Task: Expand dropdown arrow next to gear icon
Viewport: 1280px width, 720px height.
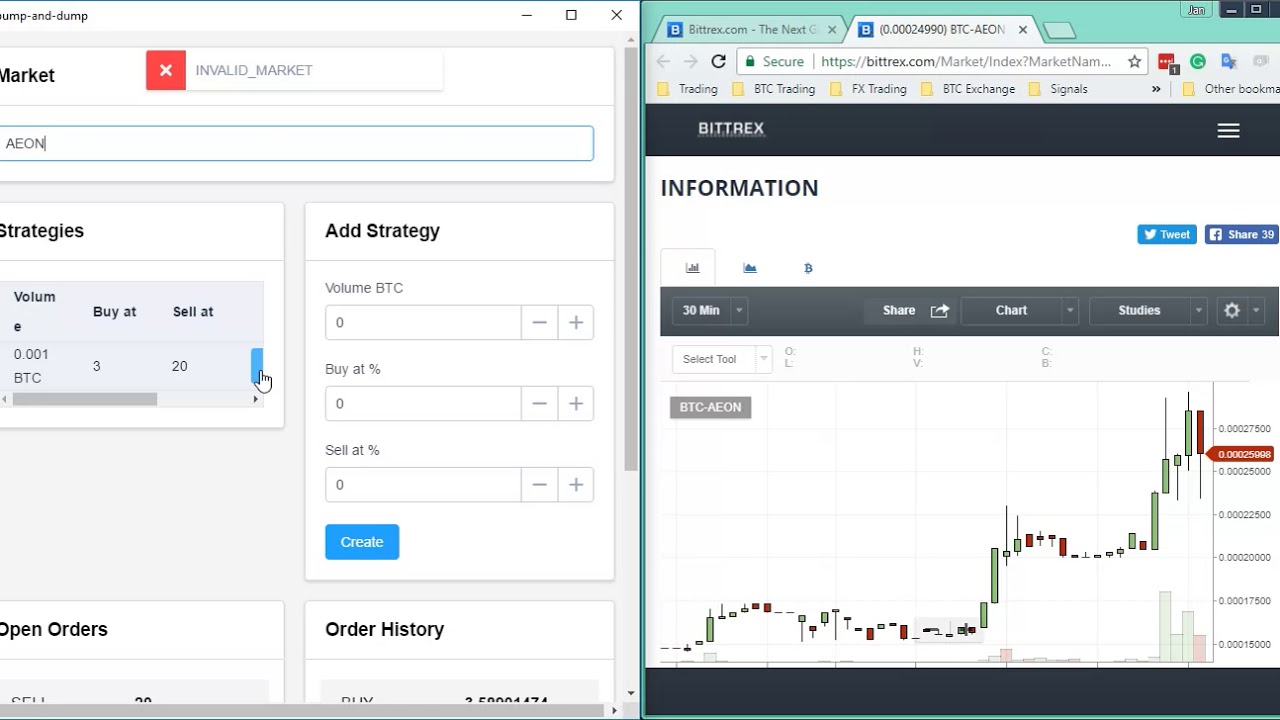Action: (1257, 311)
